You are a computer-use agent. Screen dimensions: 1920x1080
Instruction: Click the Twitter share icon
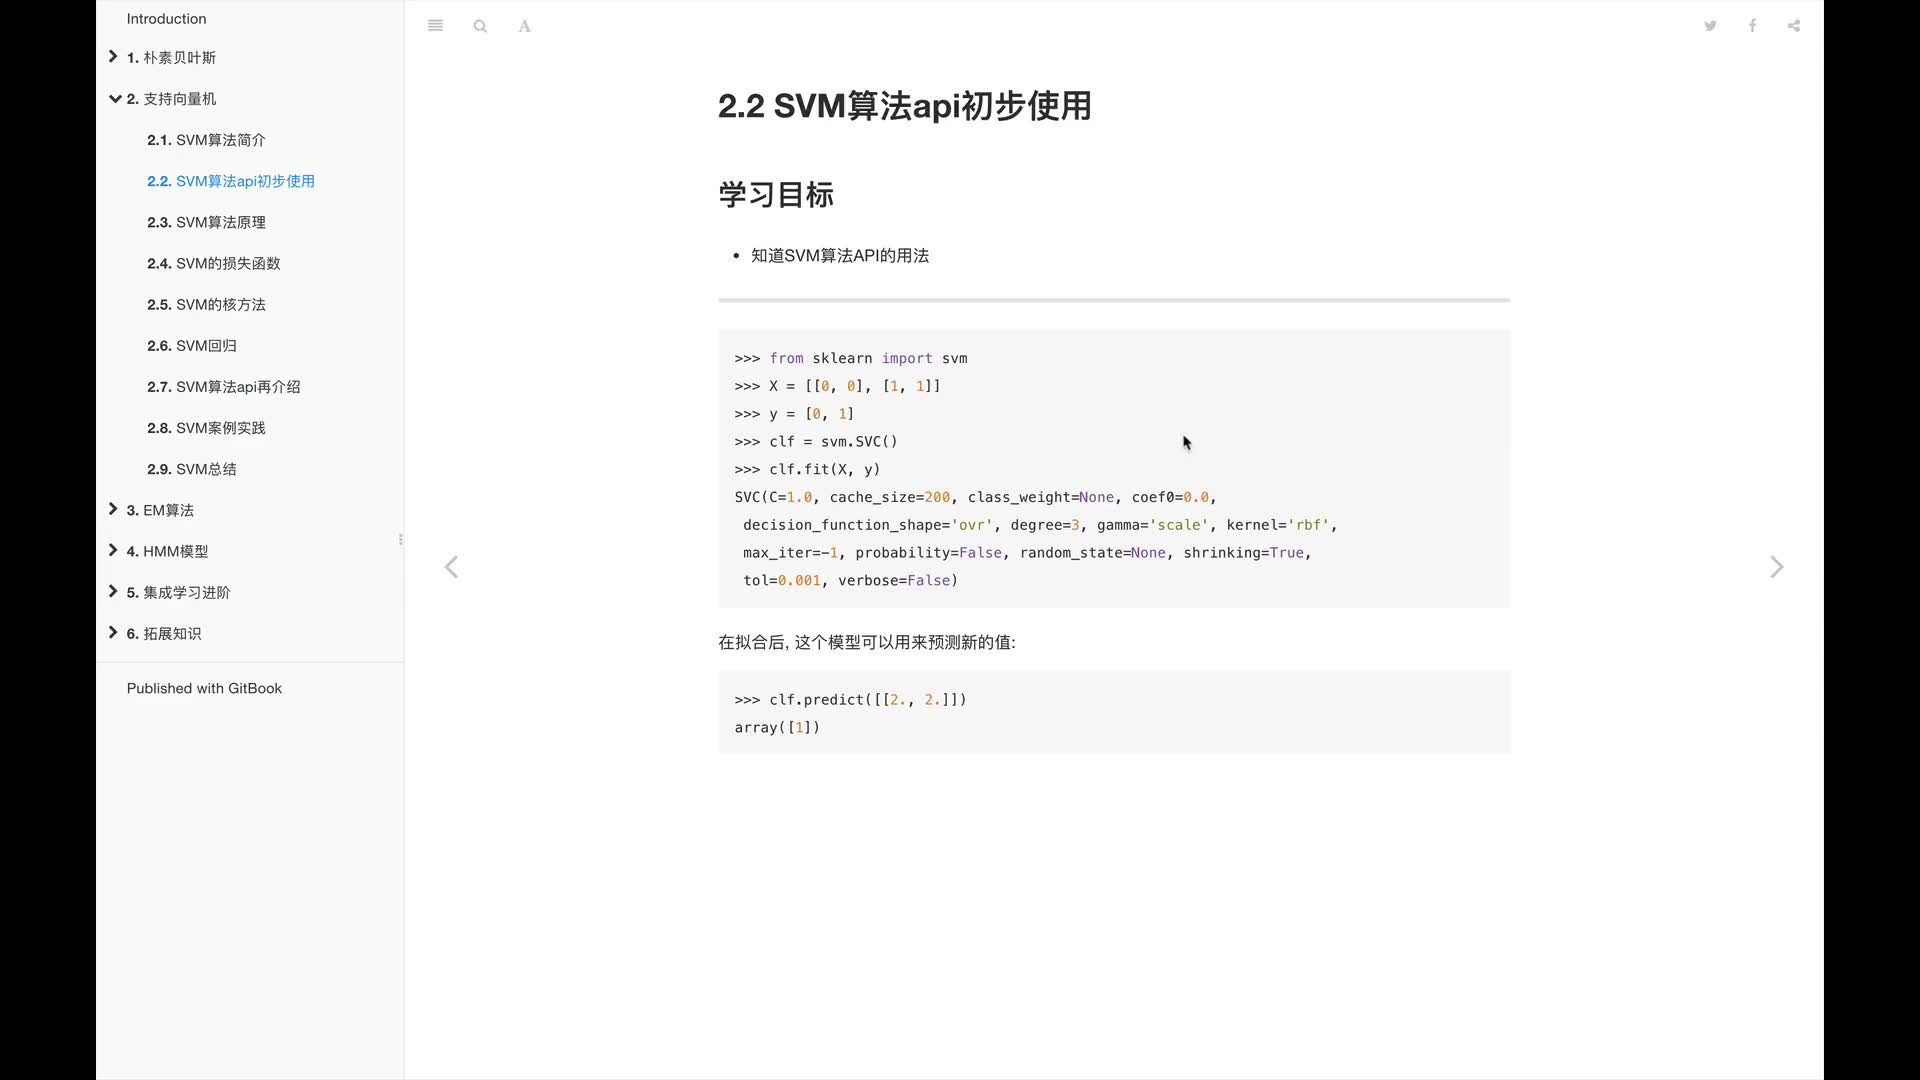(x=1710, y=25)
